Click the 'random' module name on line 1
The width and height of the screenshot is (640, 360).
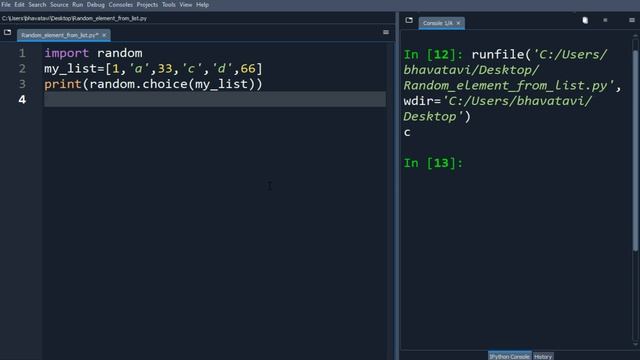click(120, 53)
